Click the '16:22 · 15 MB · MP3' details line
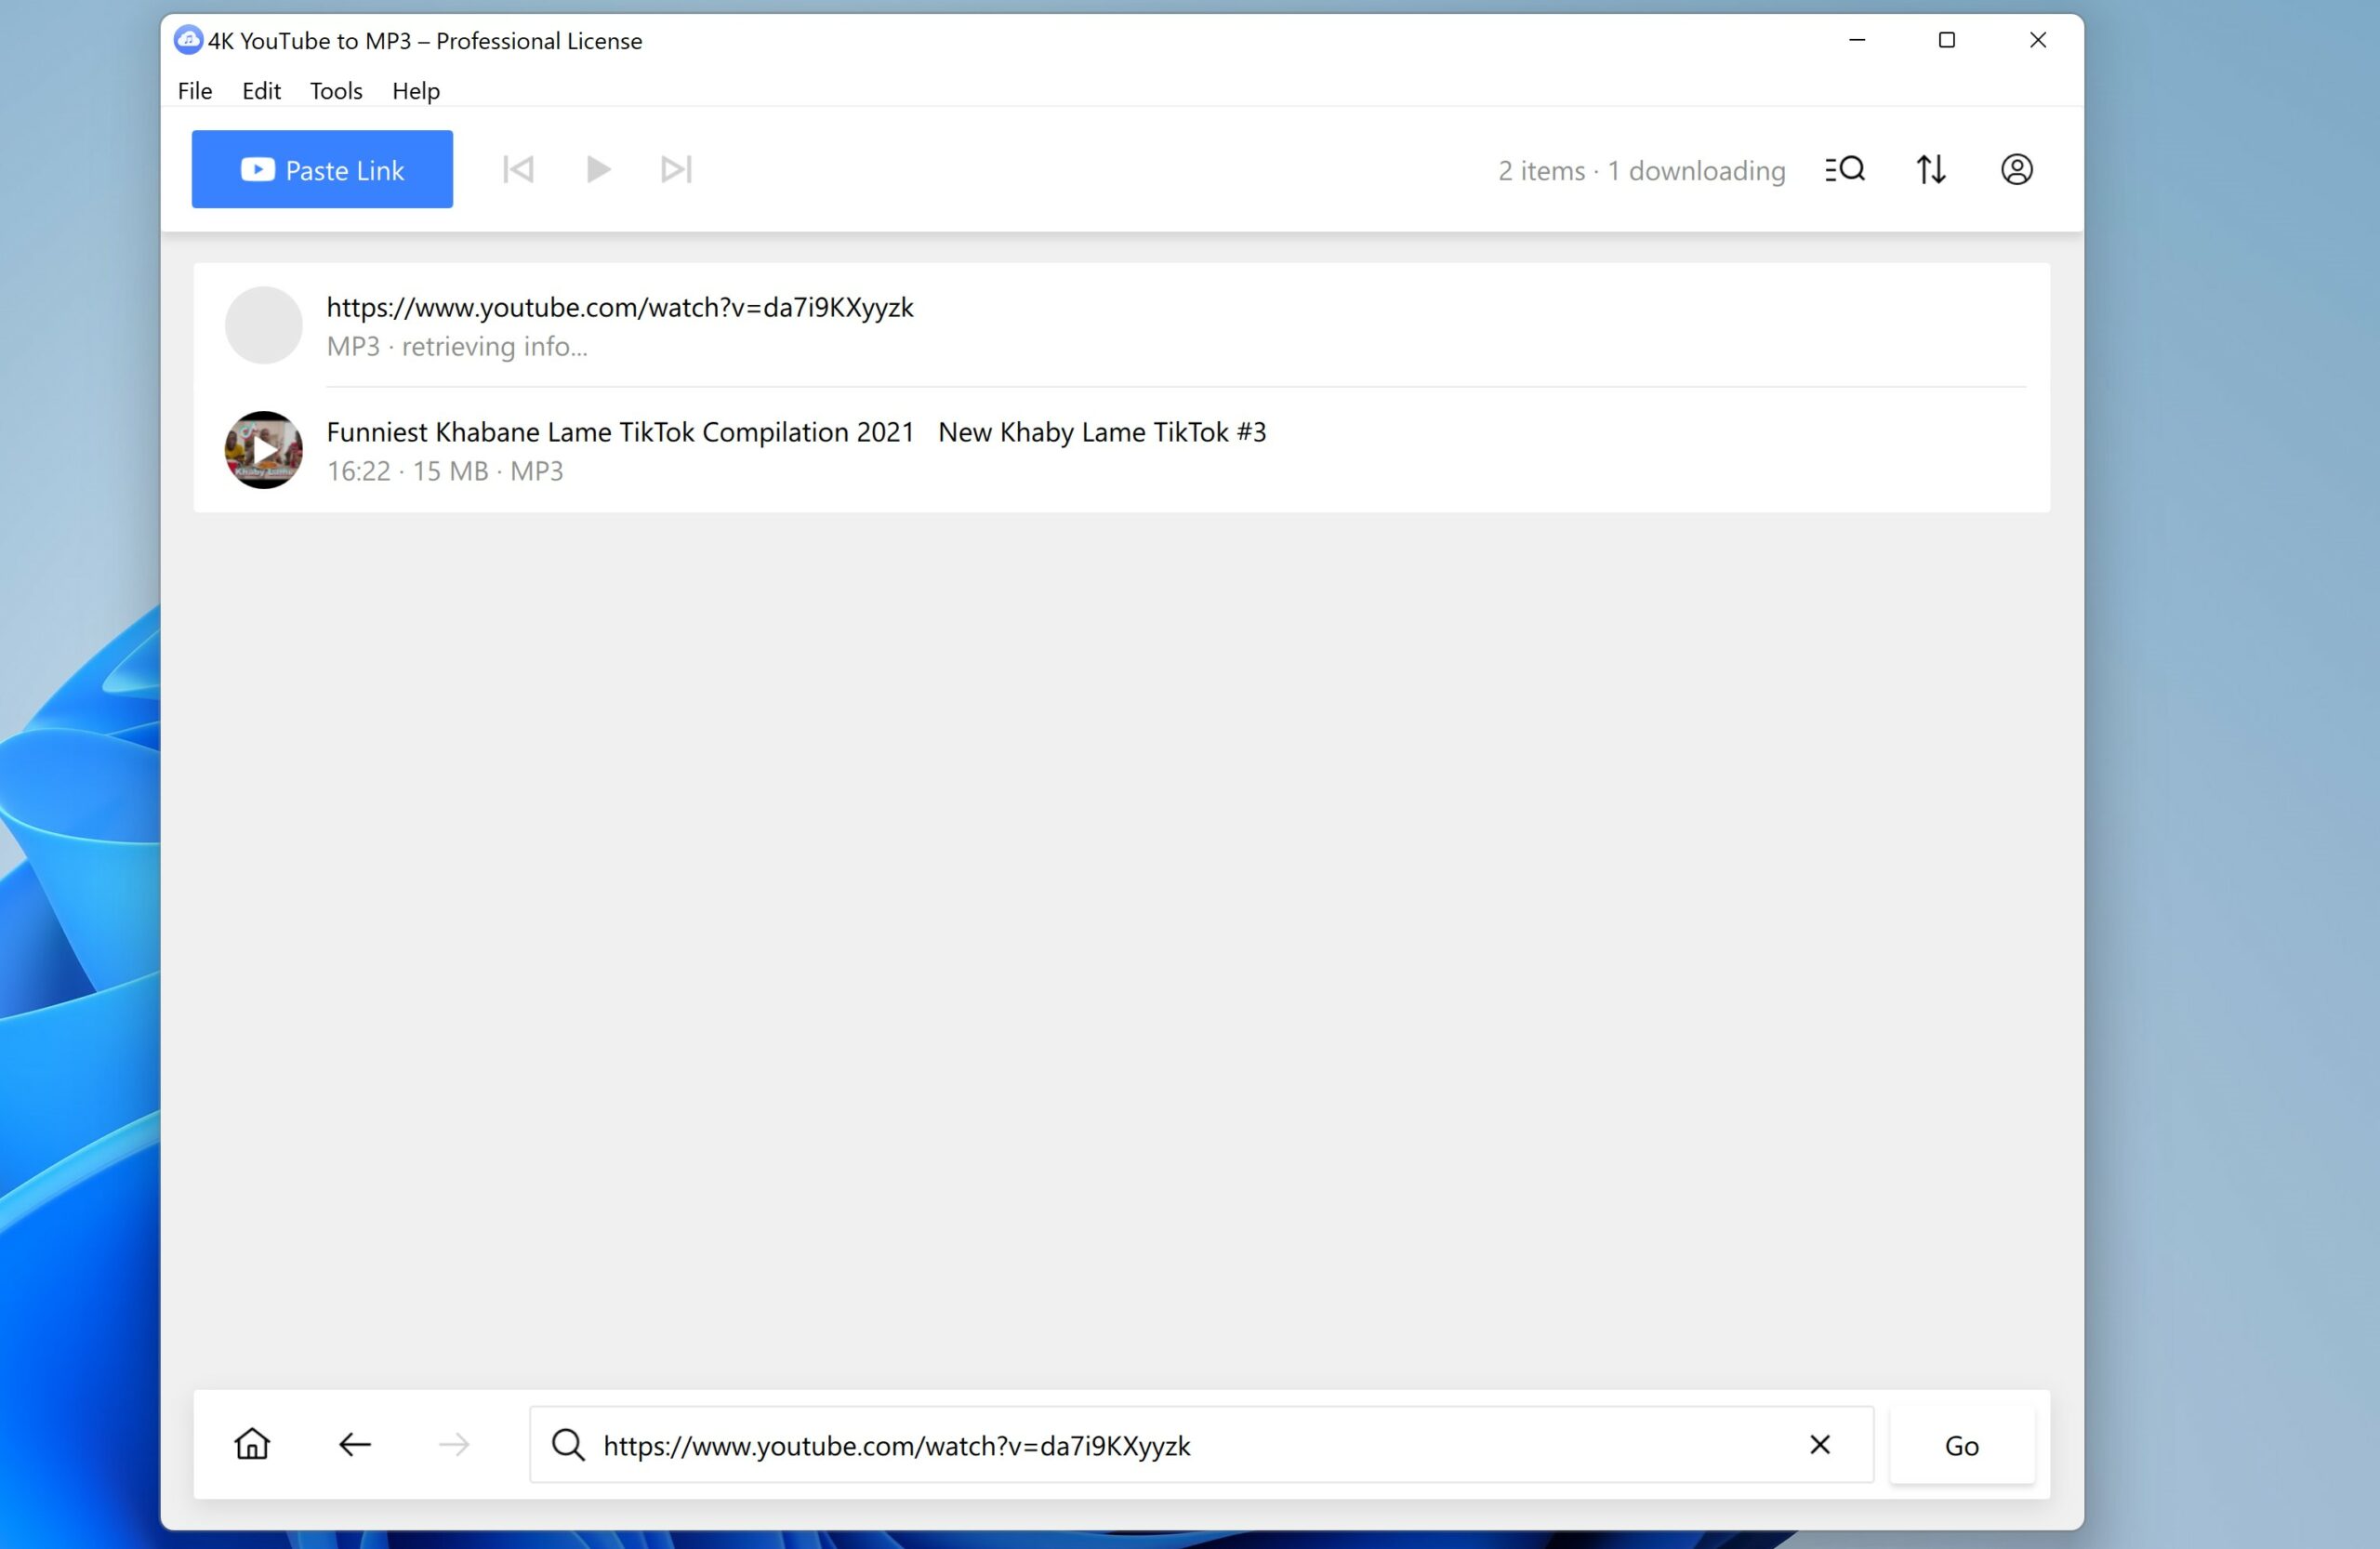The width and height of the screenshot is (2380, 1549). pyautogui.click(x=445, y=471)
